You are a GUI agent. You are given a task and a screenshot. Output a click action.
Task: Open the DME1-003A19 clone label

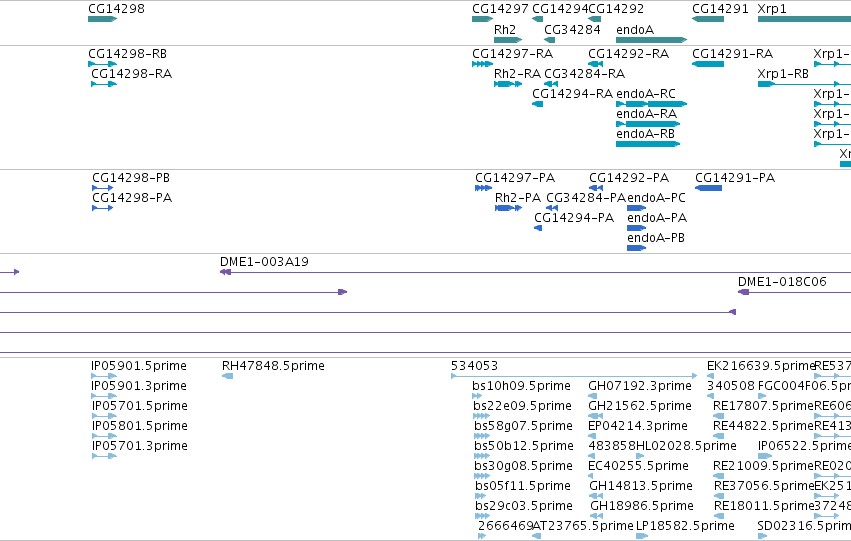(x=264, y=262)
